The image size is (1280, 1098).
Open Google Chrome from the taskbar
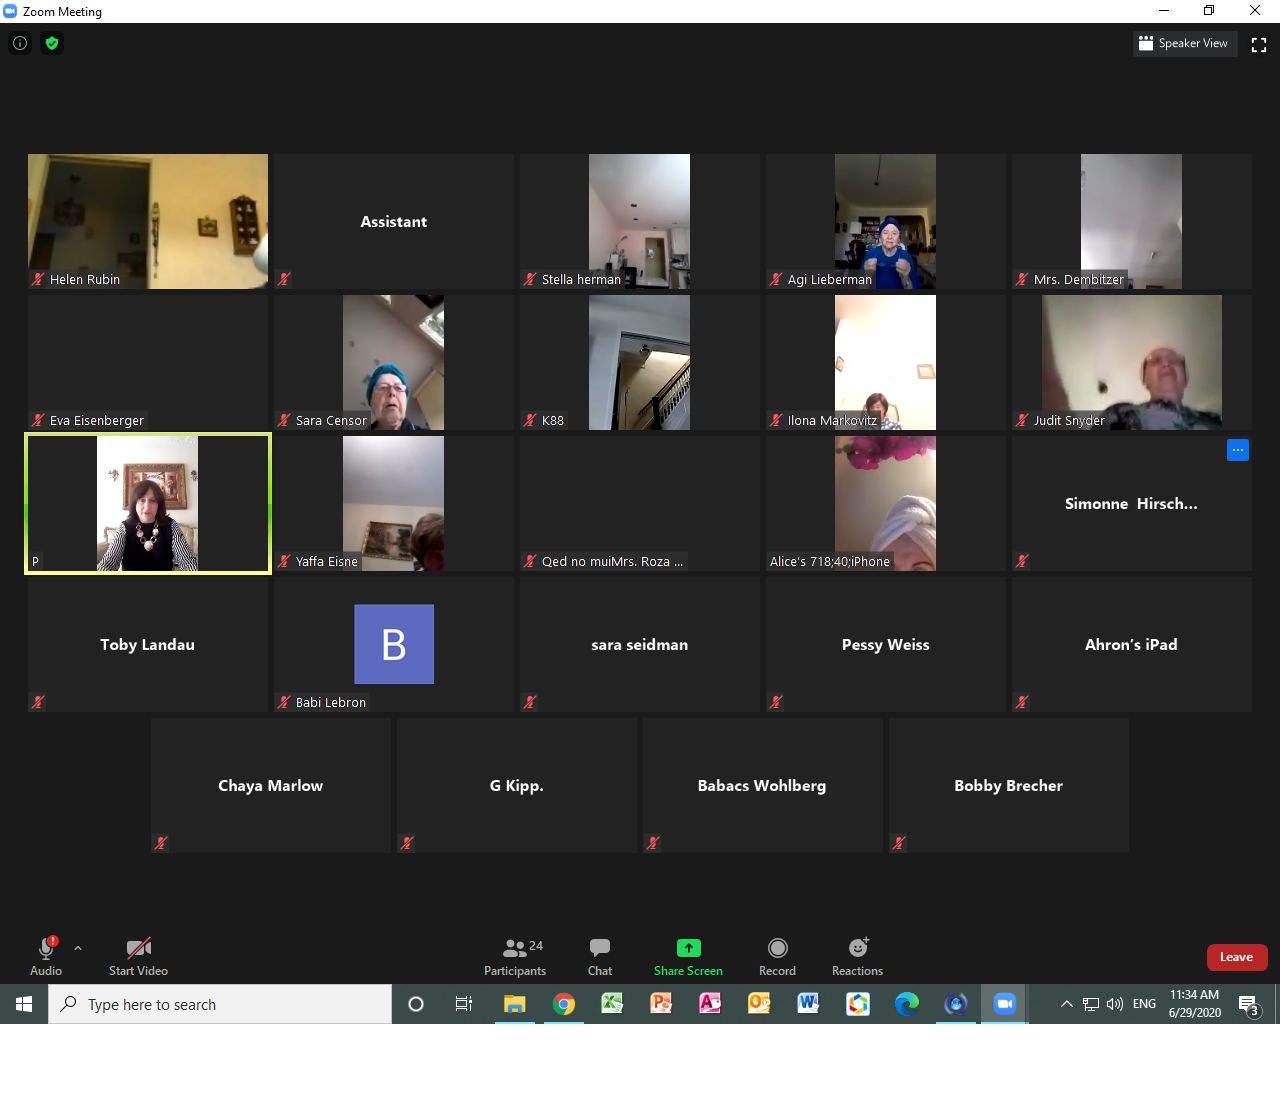click(564, 1004)
